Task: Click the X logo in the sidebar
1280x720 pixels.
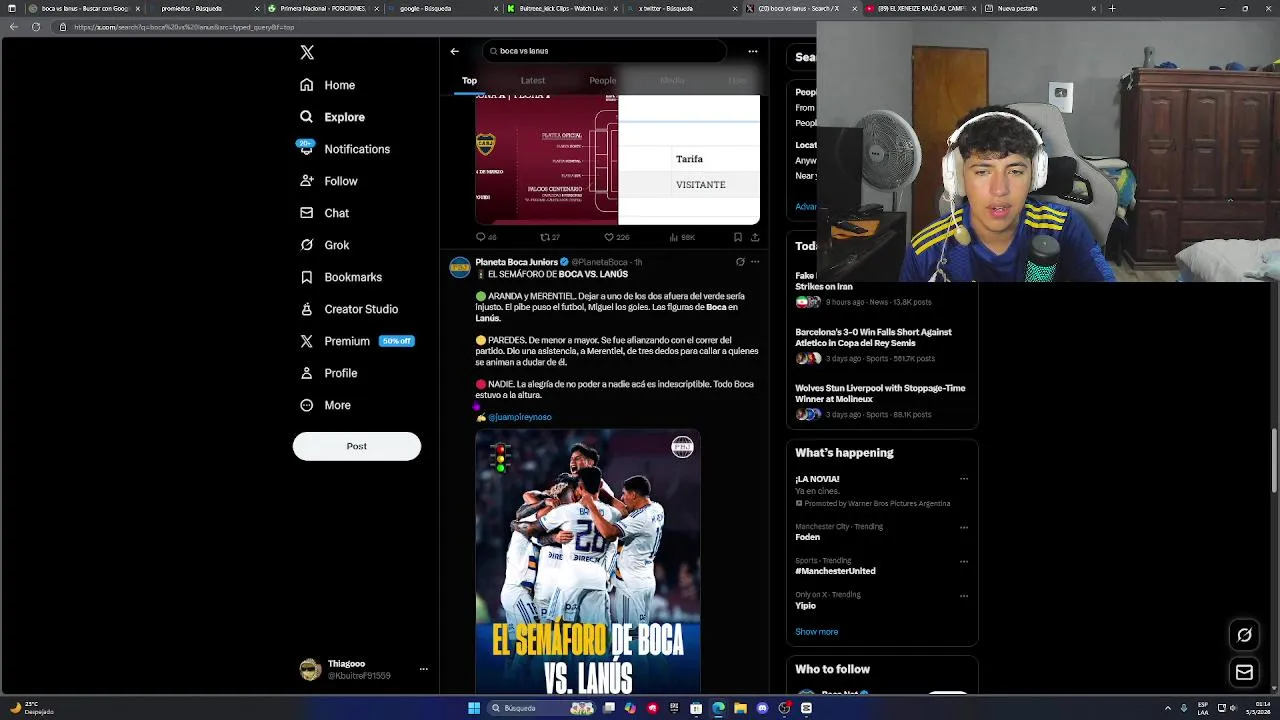Action: (307, 53)
